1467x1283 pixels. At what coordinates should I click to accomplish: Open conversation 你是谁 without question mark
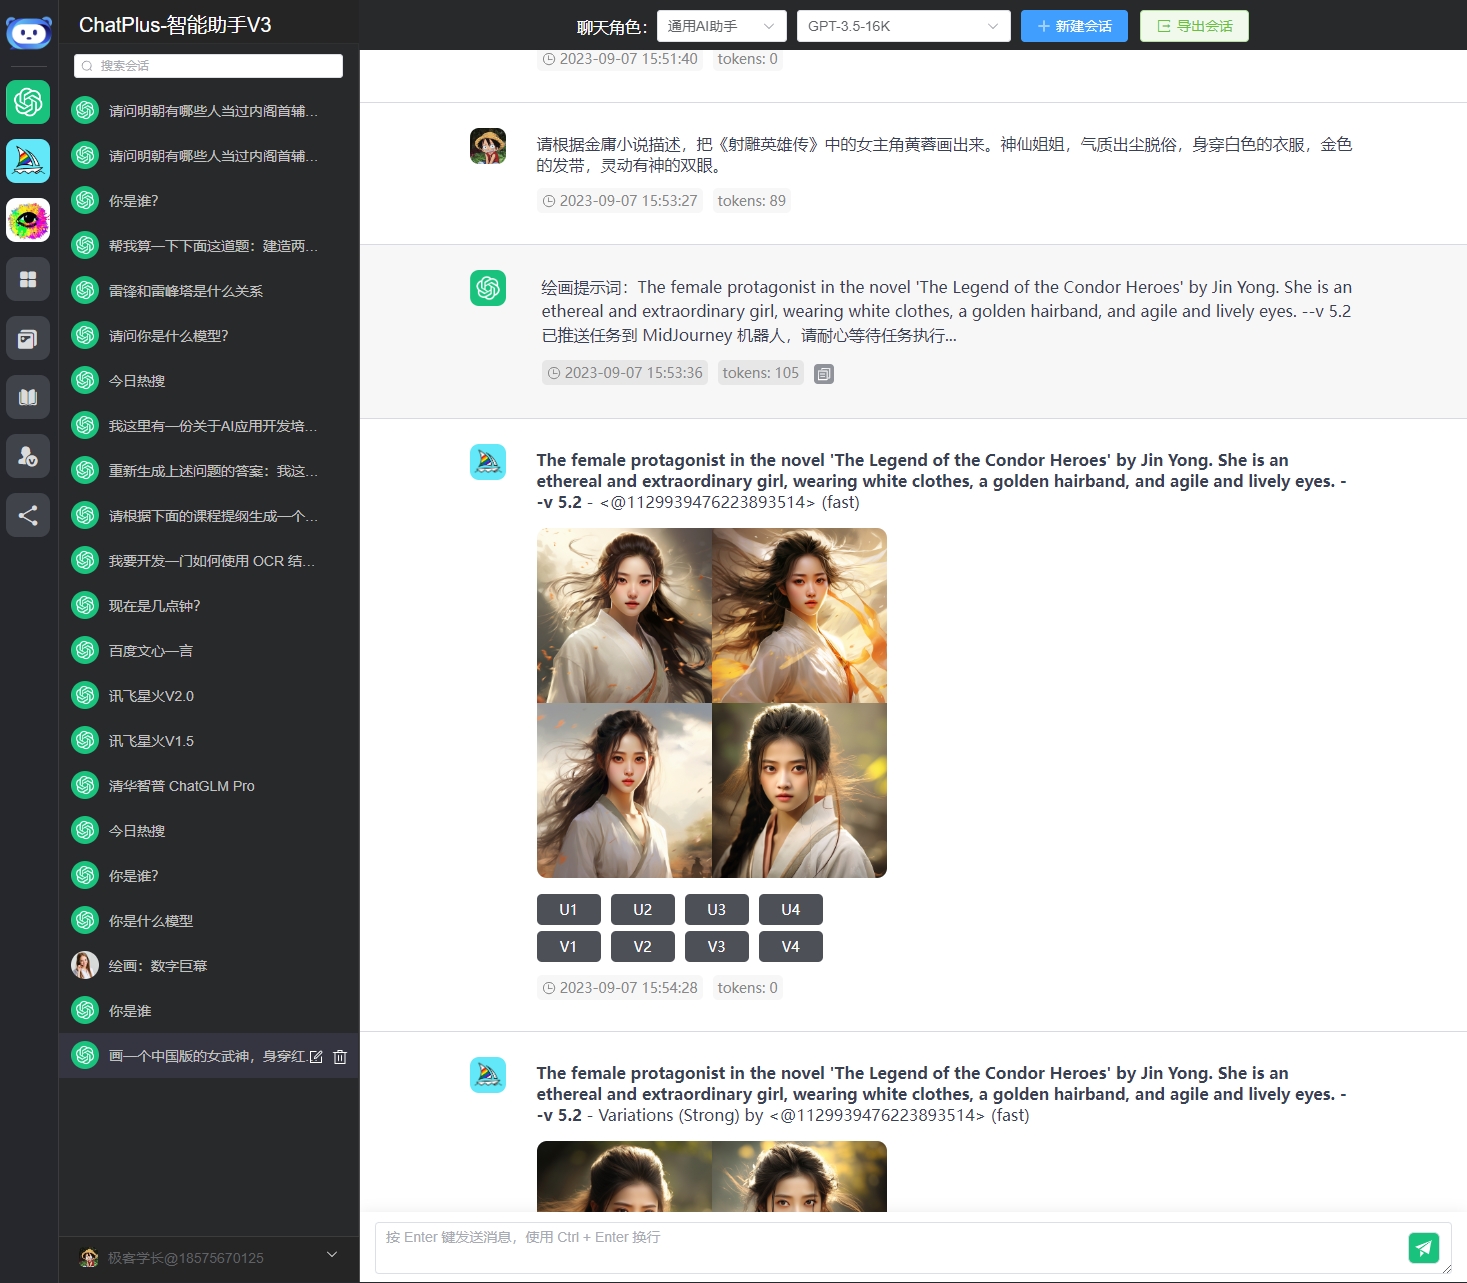208,1010
